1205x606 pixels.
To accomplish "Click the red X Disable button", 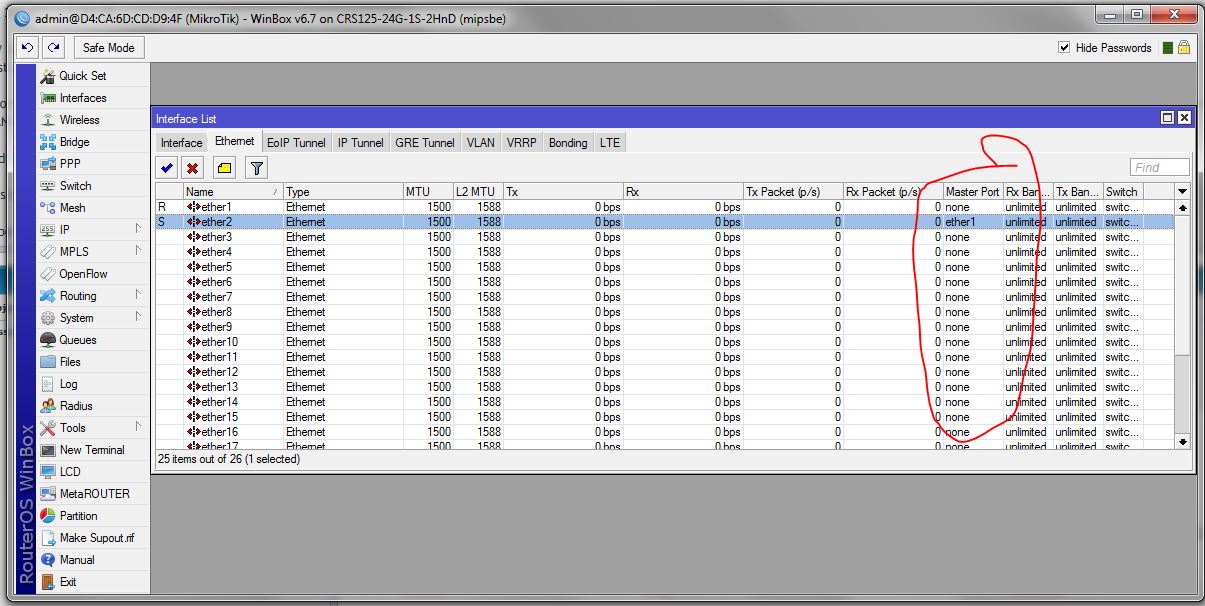I will (192, 168).
